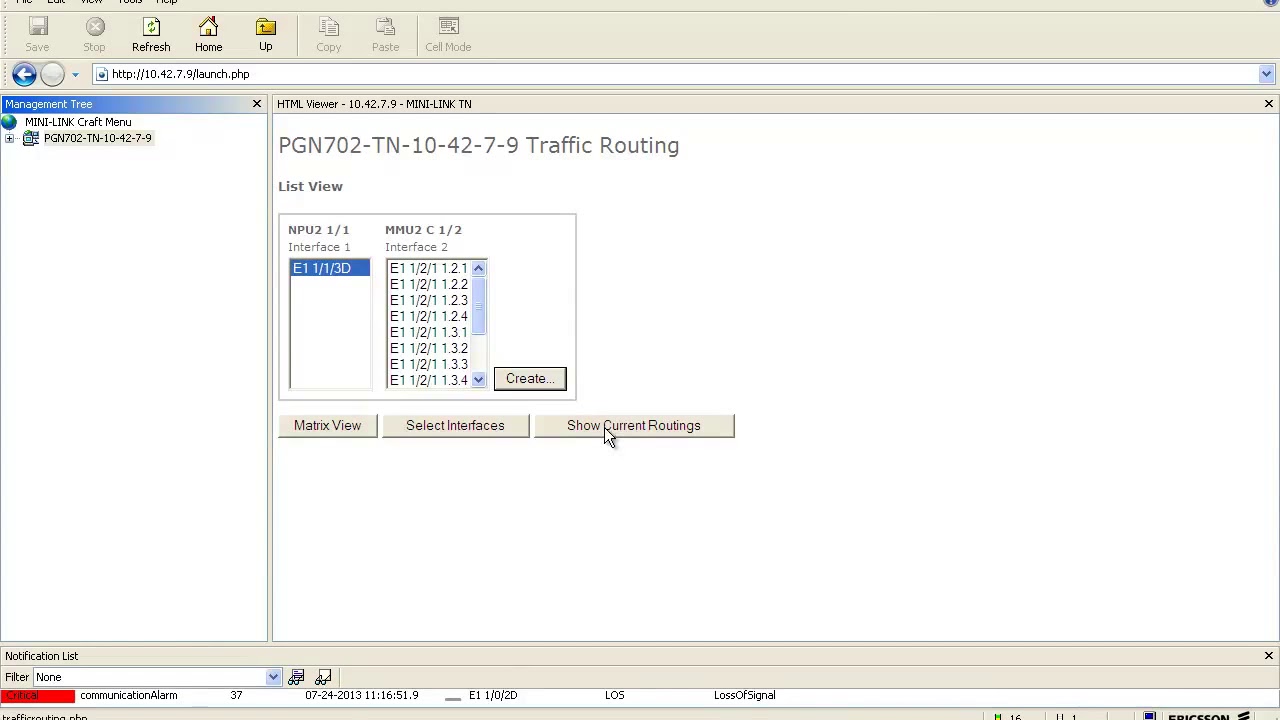Click Show Current Routings button
This screenshot has width=1280, height=720.
634,426
